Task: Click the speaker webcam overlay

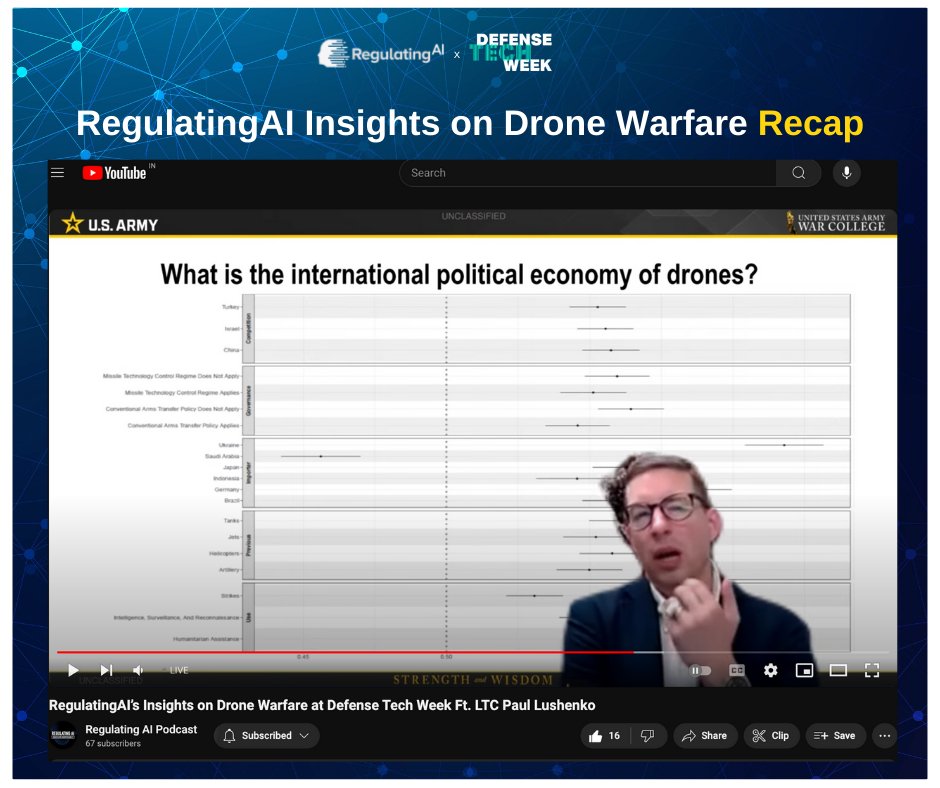Action: (688, 570)
